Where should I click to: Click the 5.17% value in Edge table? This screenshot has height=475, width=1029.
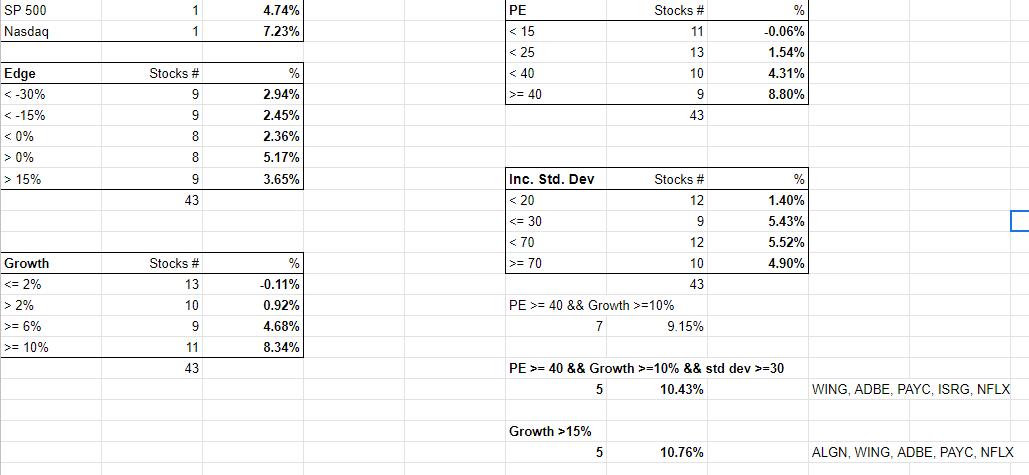pyautogui.click(x=254, y=157)
